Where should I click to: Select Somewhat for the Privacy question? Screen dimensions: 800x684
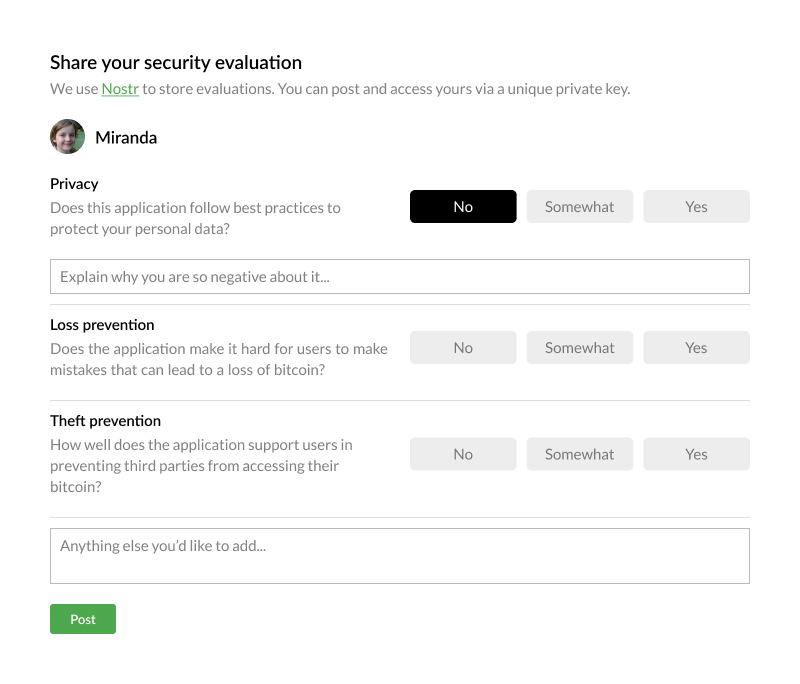click(x=579, y=206)
